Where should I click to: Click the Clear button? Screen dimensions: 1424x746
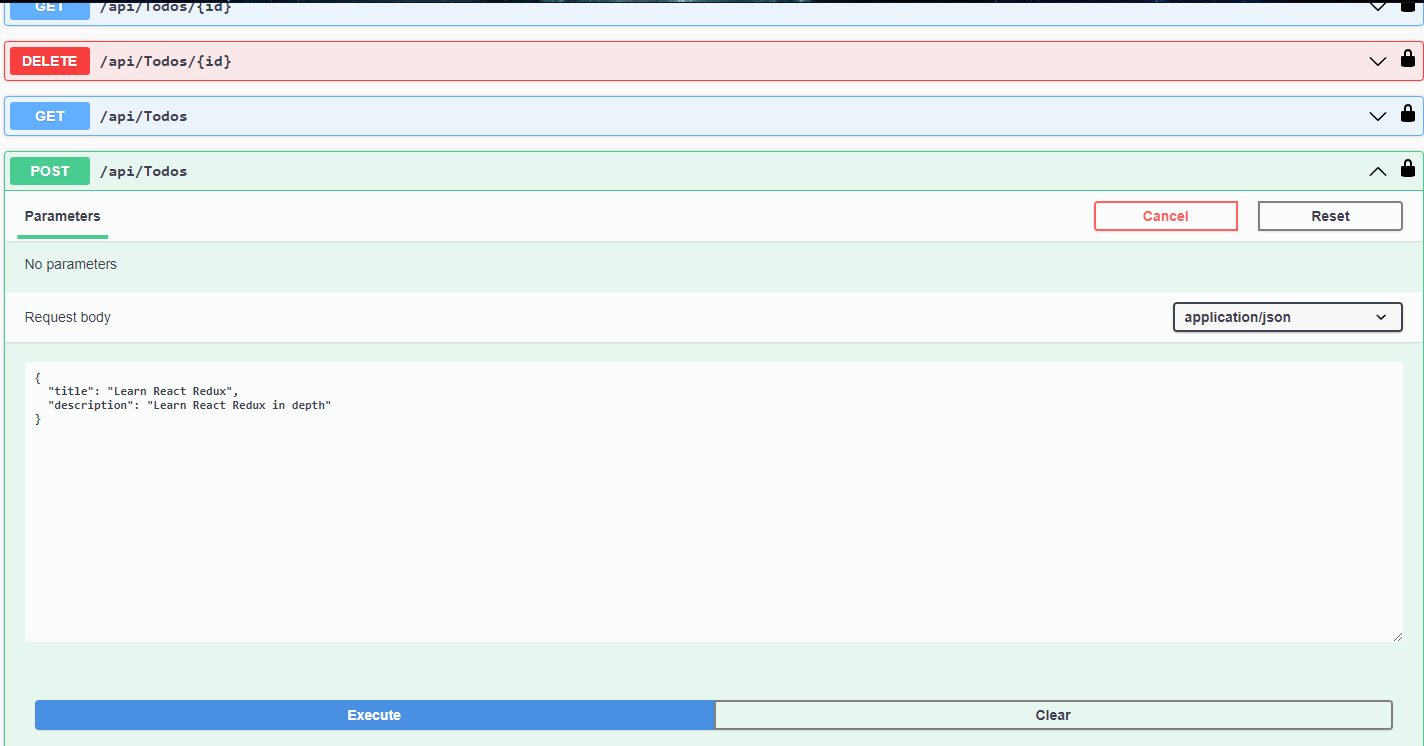1053,715
